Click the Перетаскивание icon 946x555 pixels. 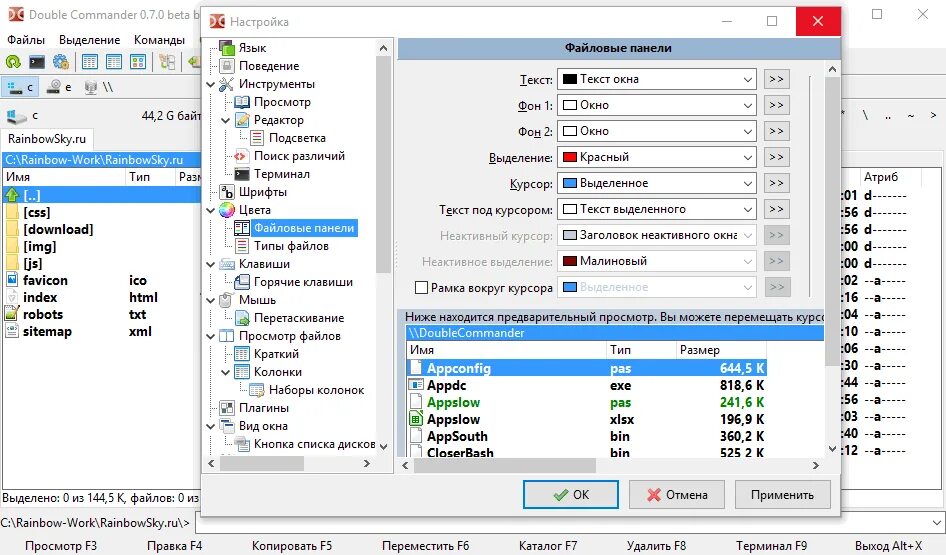242,318
